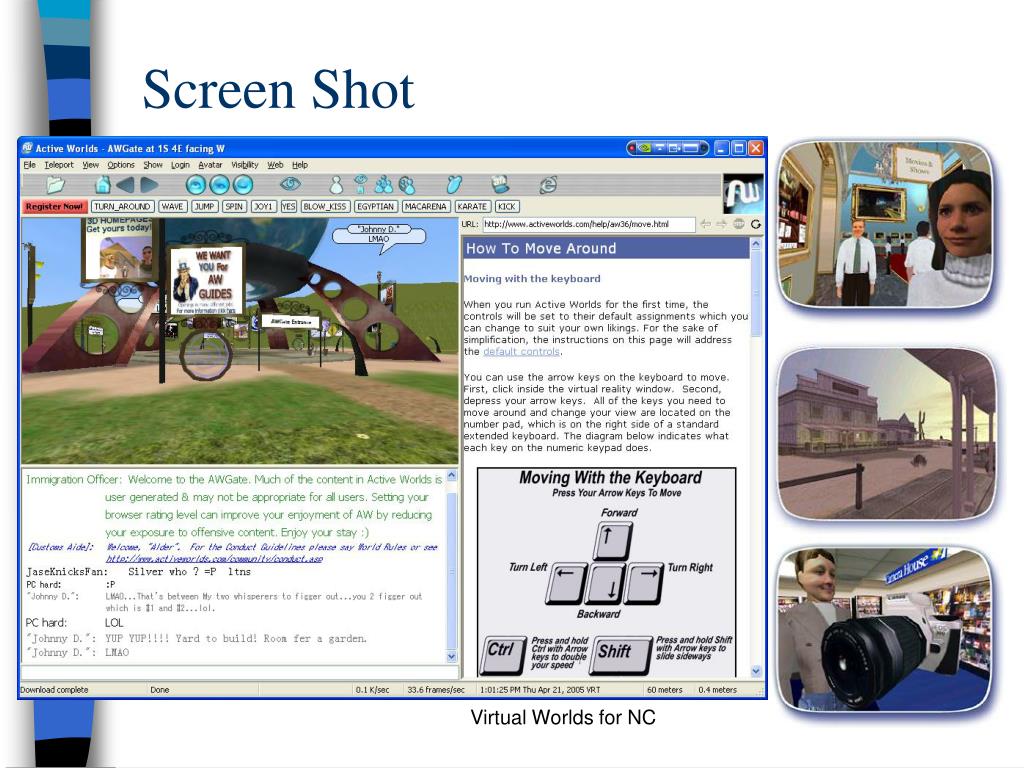Trigger the WAVE avatar gesture
The width and height of the screenshot is (1024, 768).
click(172, 206)
